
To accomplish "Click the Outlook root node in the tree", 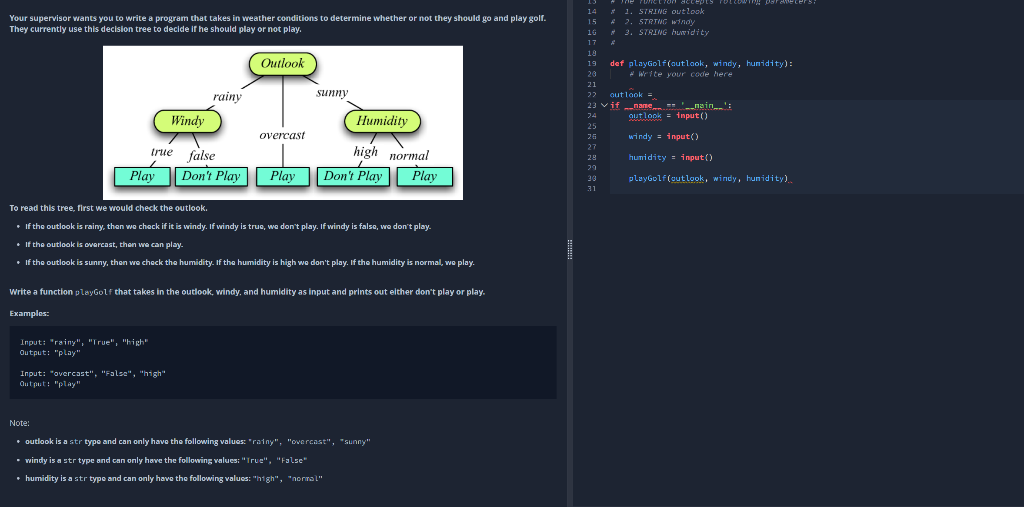I will (283, 64).
